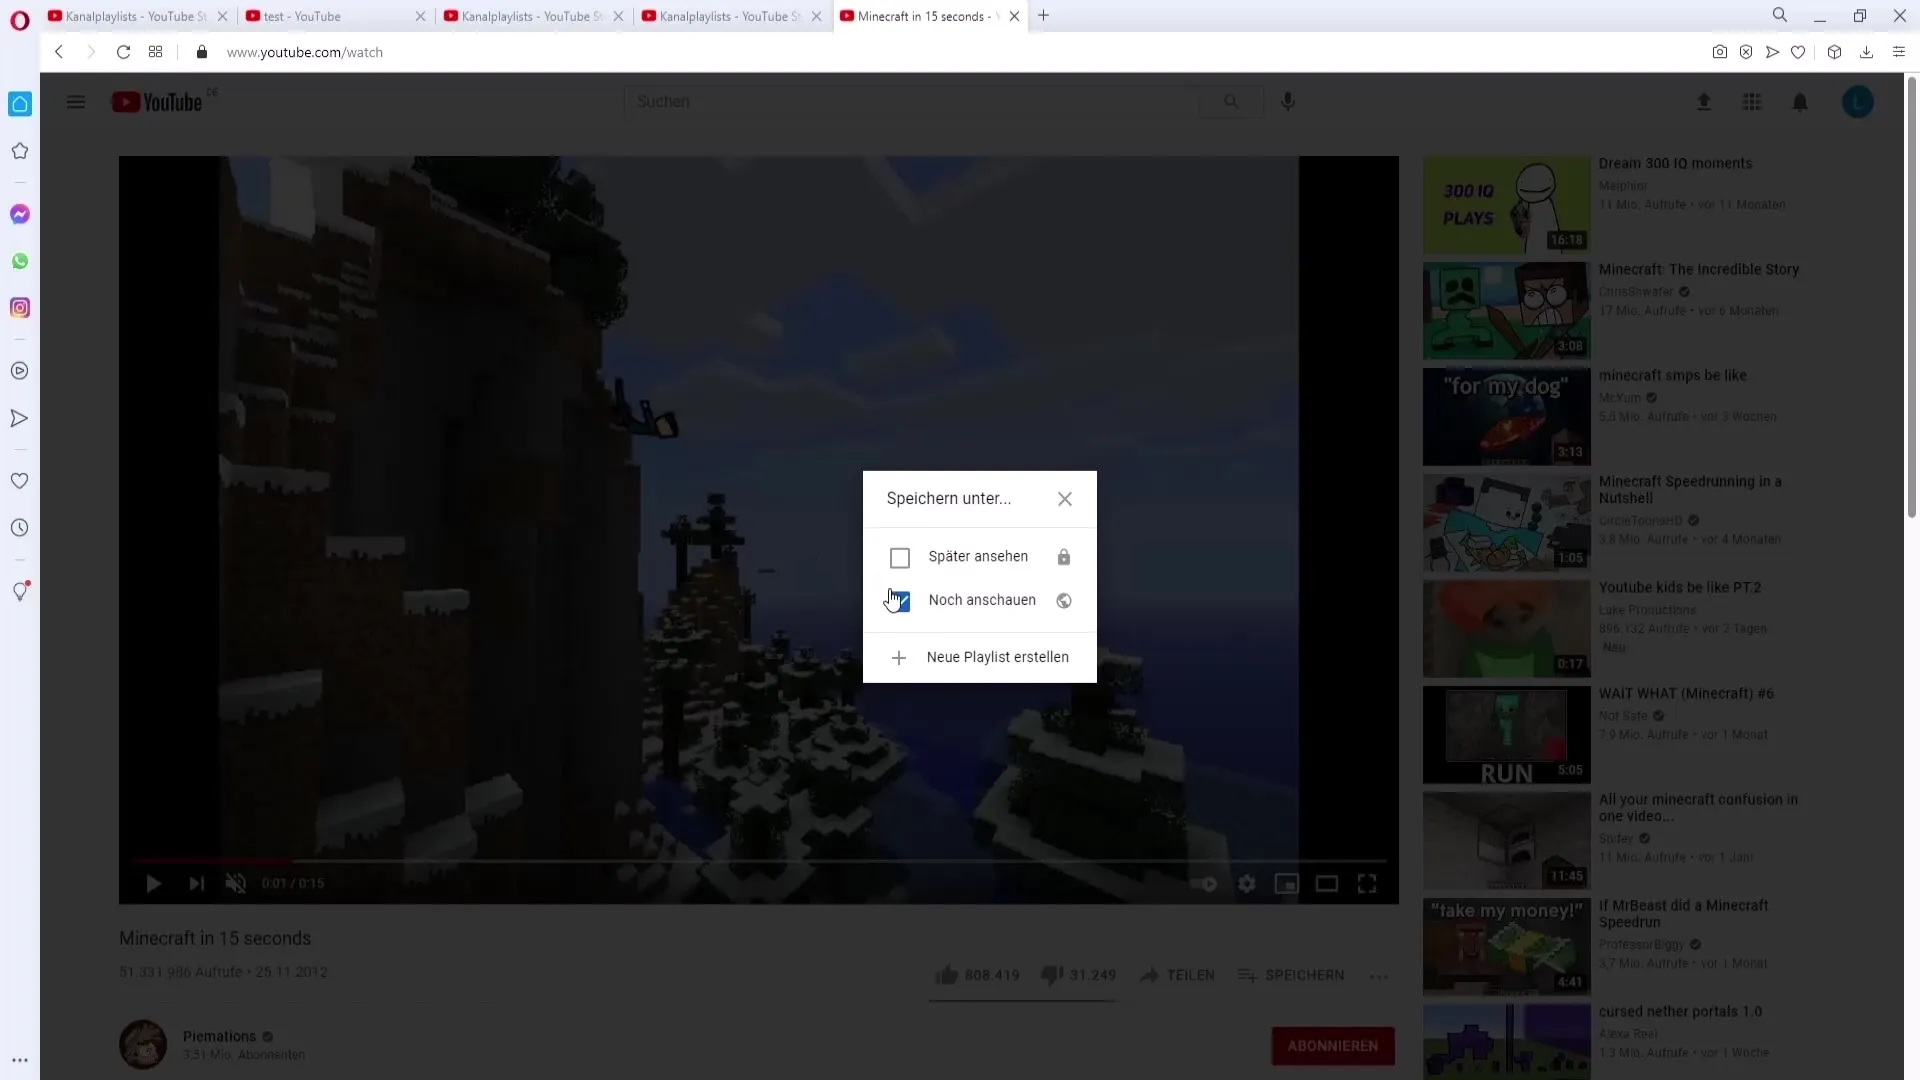Switch to theater mode
This screenshot has height=1080, width=1920.
(x=1327, y=884)
